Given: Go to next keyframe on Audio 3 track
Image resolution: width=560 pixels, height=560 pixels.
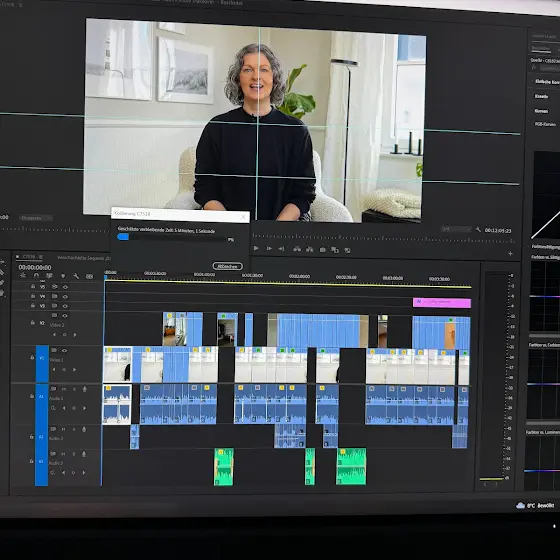Looking at the screenshot, I should (84, 472).
